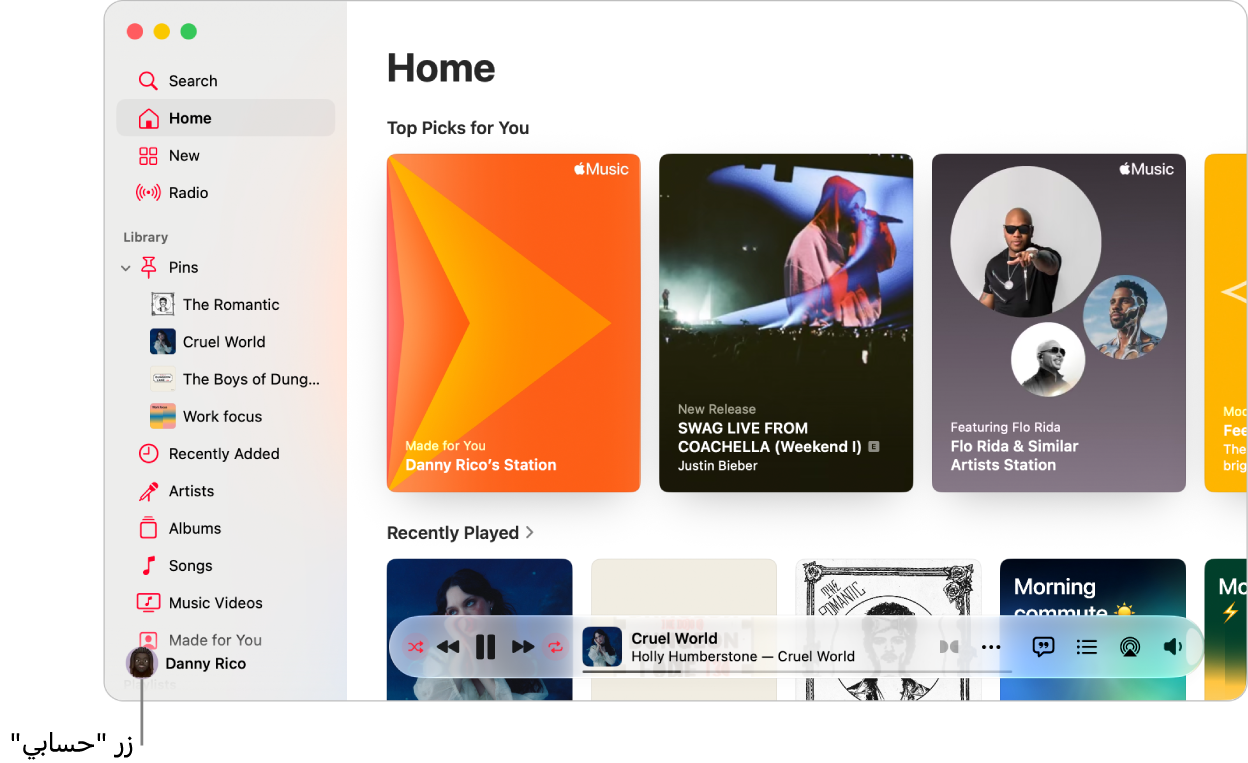The height and width of the screenshot is (763, 1248).
Task: Click the Library section label
Action: [x=146, y=237]
